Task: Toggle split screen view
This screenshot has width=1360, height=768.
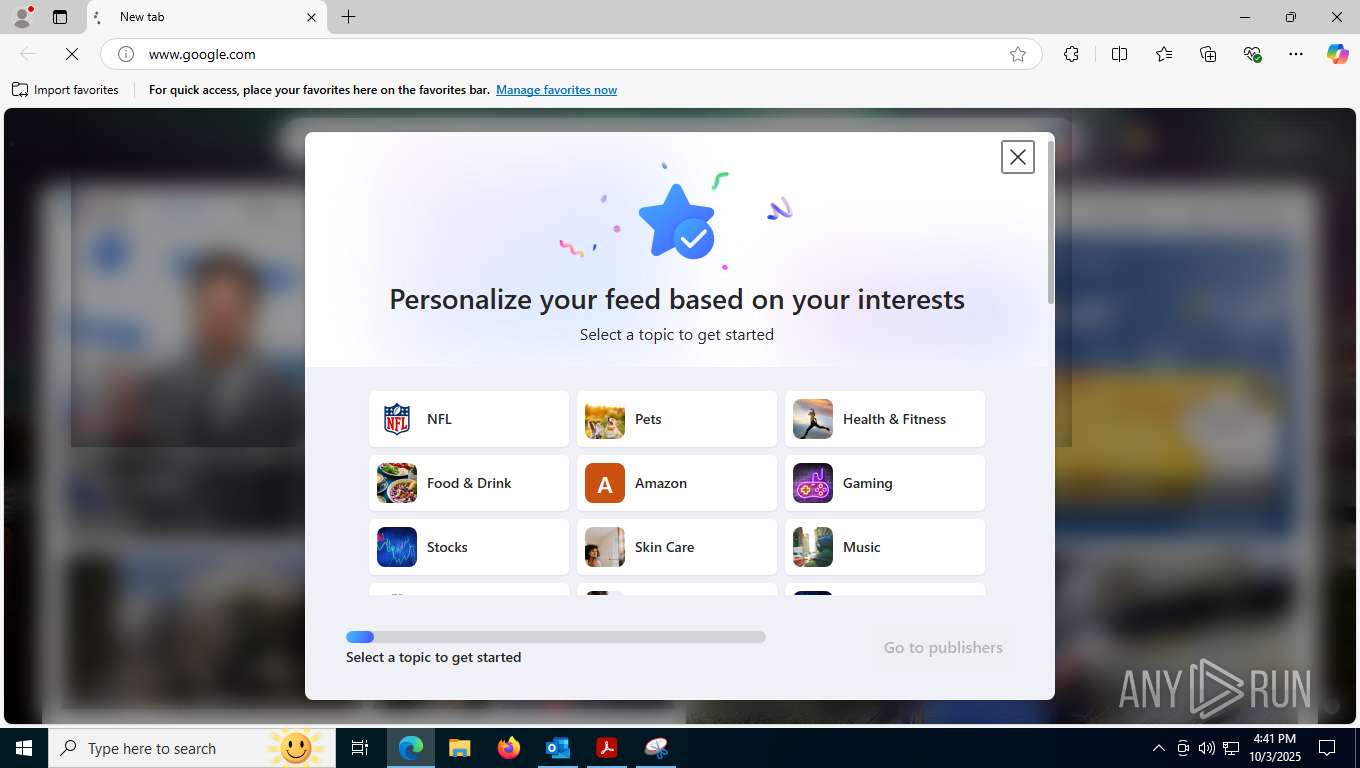Action: click(x=1119, y=54)
